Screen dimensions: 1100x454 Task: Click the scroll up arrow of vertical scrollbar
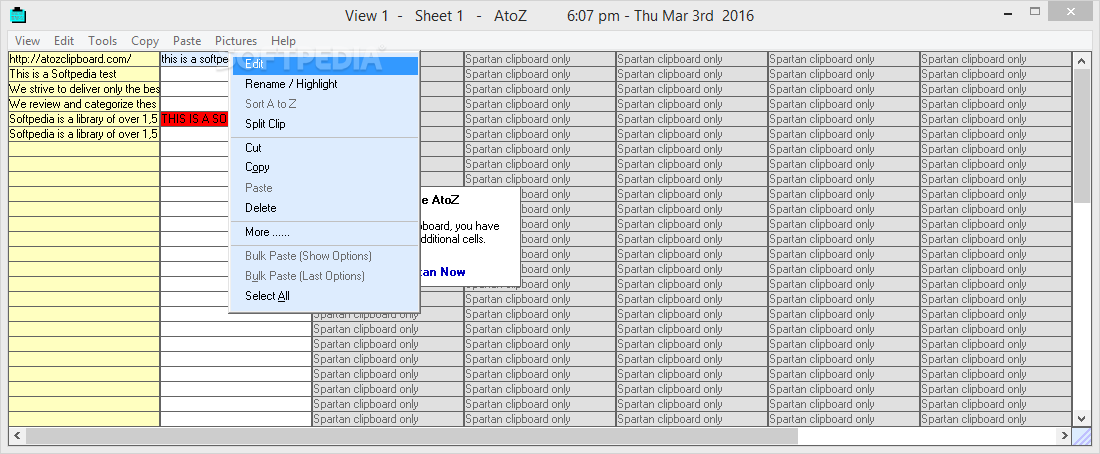[1081, 60]
